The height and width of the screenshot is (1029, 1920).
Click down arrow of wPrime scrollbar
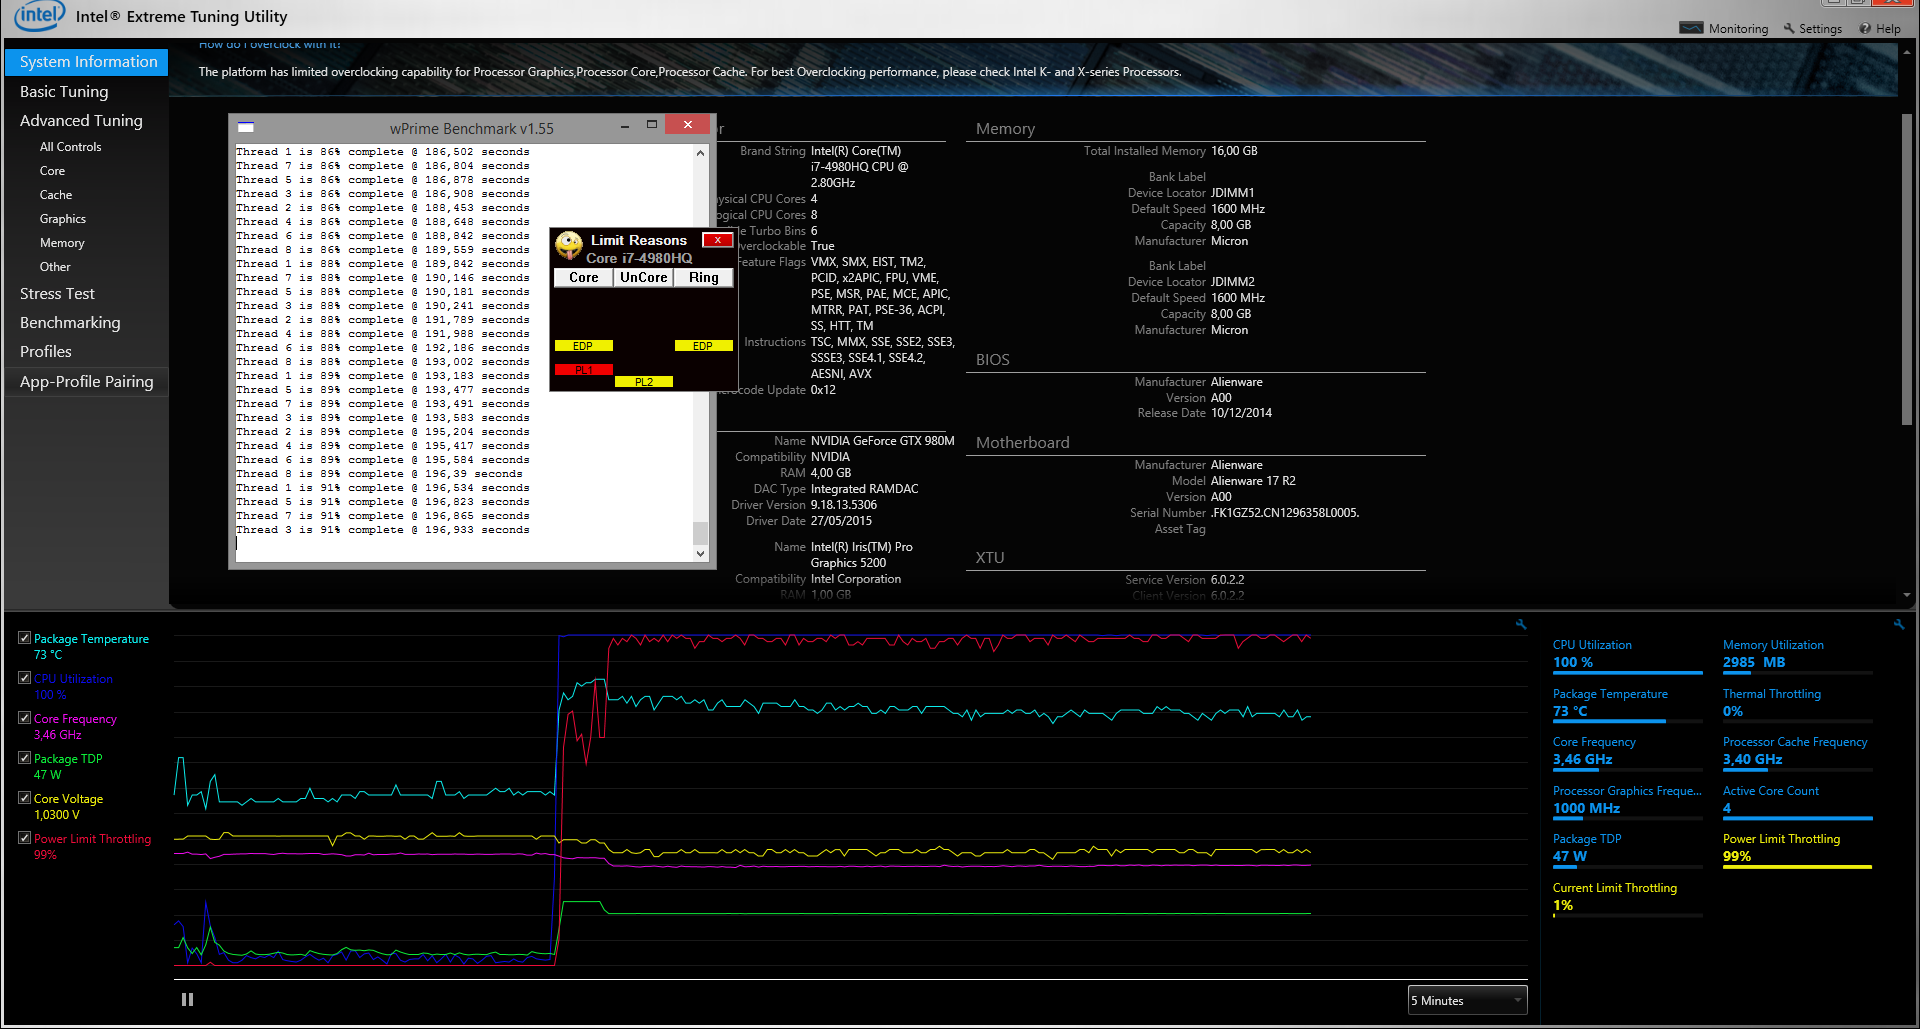point(700,553)
